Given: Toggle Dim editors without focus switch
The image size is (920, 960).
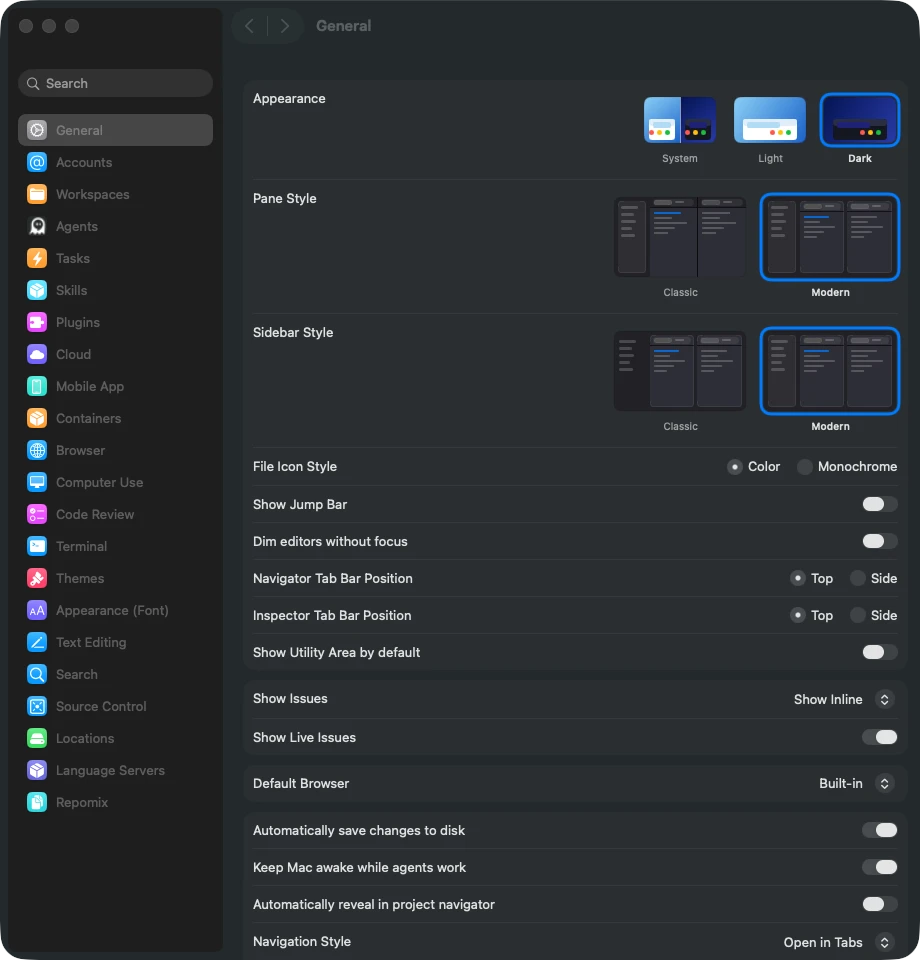Looking at the screenshot, I should click(880, 541).
